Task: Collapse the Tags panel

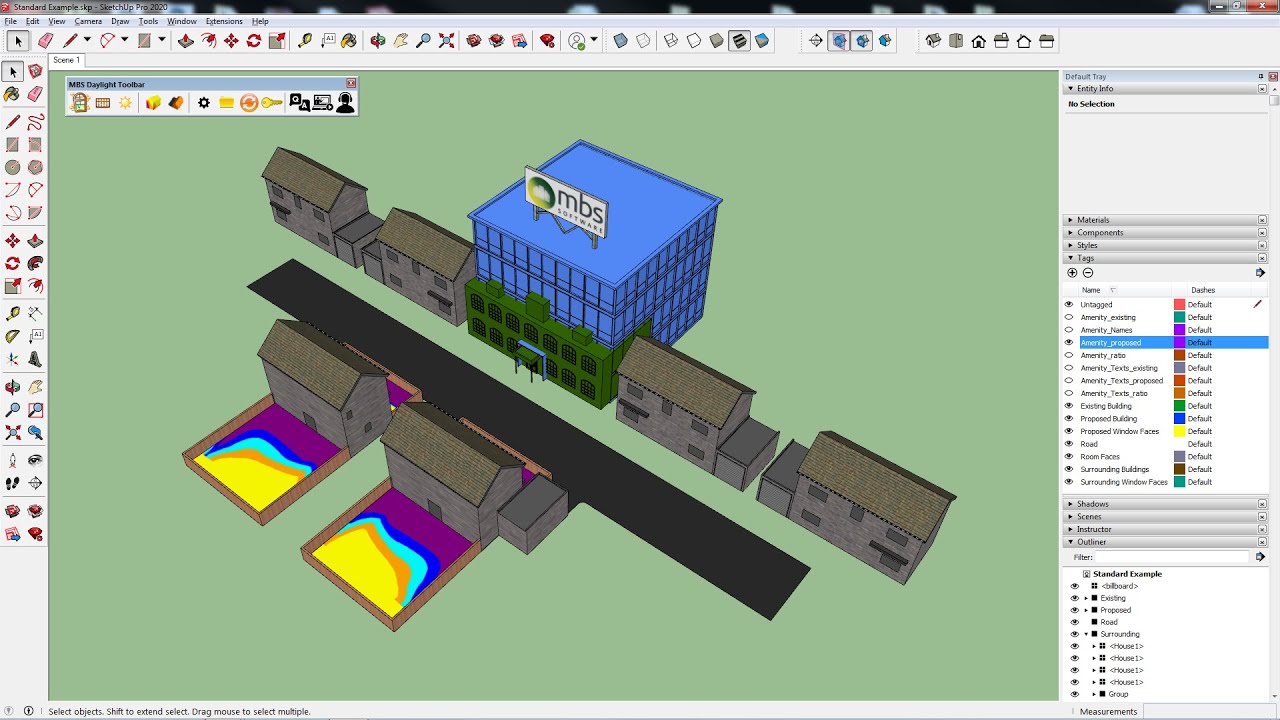Action: [x=1165, y=258]
